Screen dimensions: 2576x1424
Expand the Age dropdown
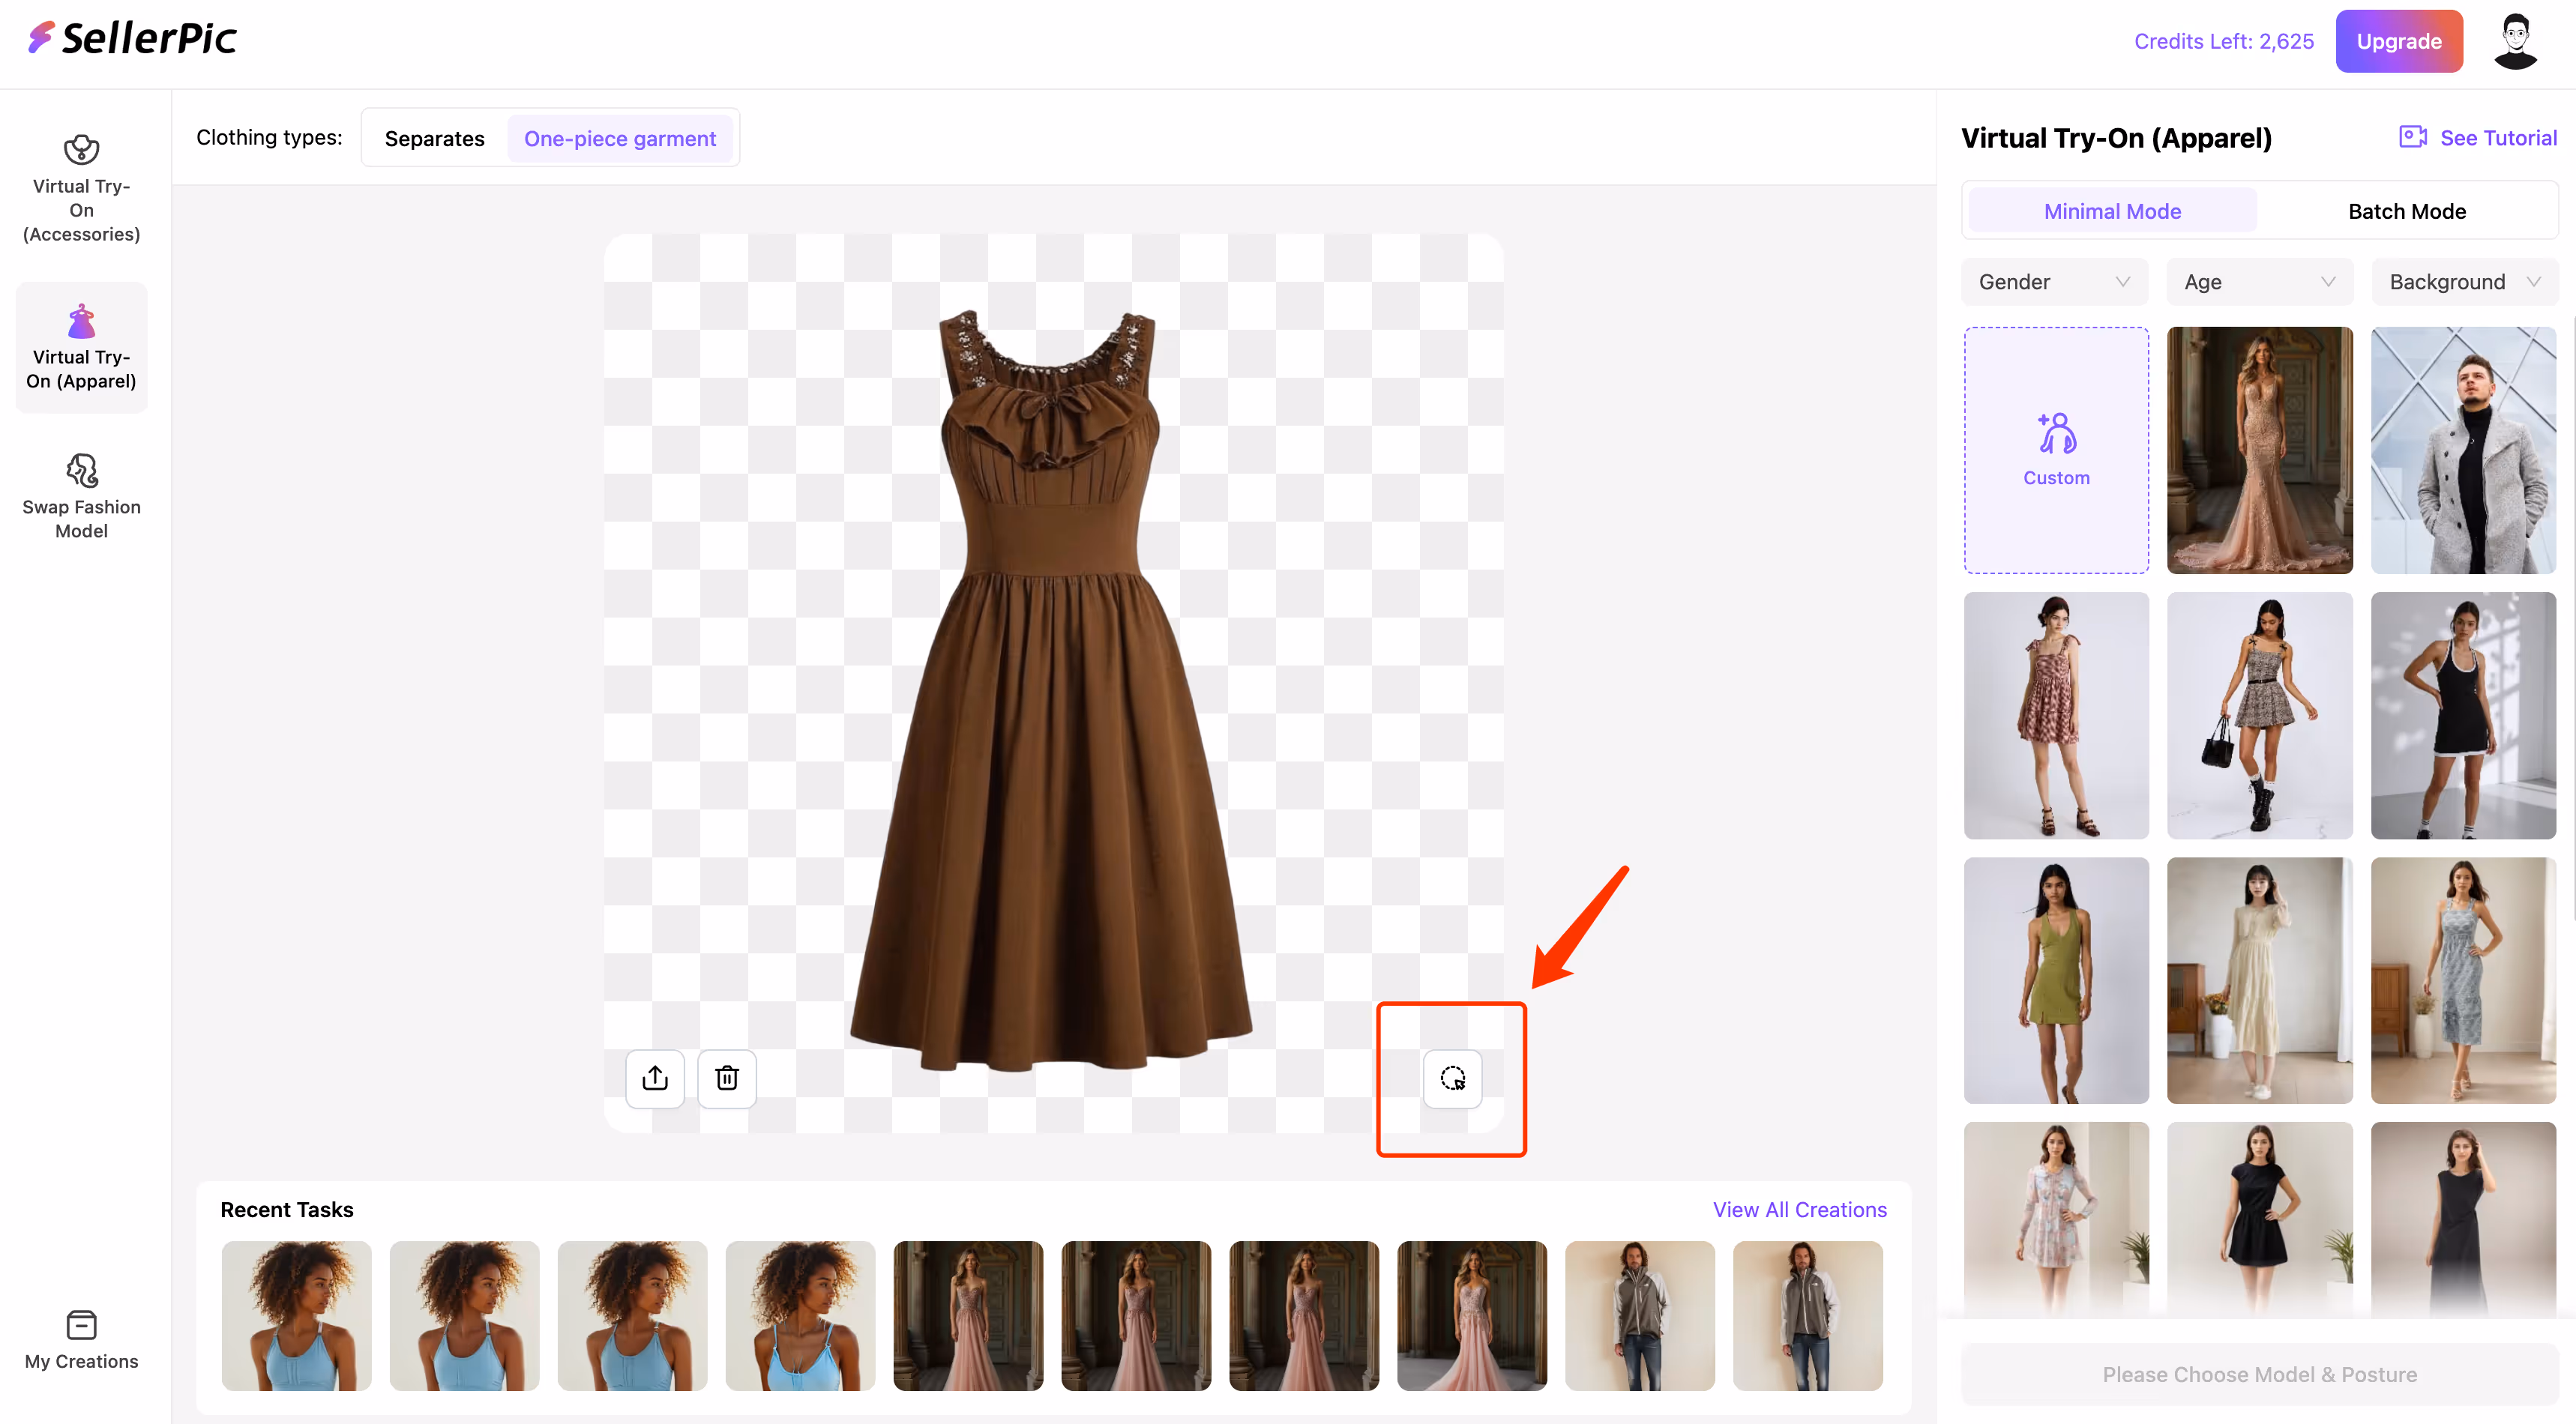2259,282
